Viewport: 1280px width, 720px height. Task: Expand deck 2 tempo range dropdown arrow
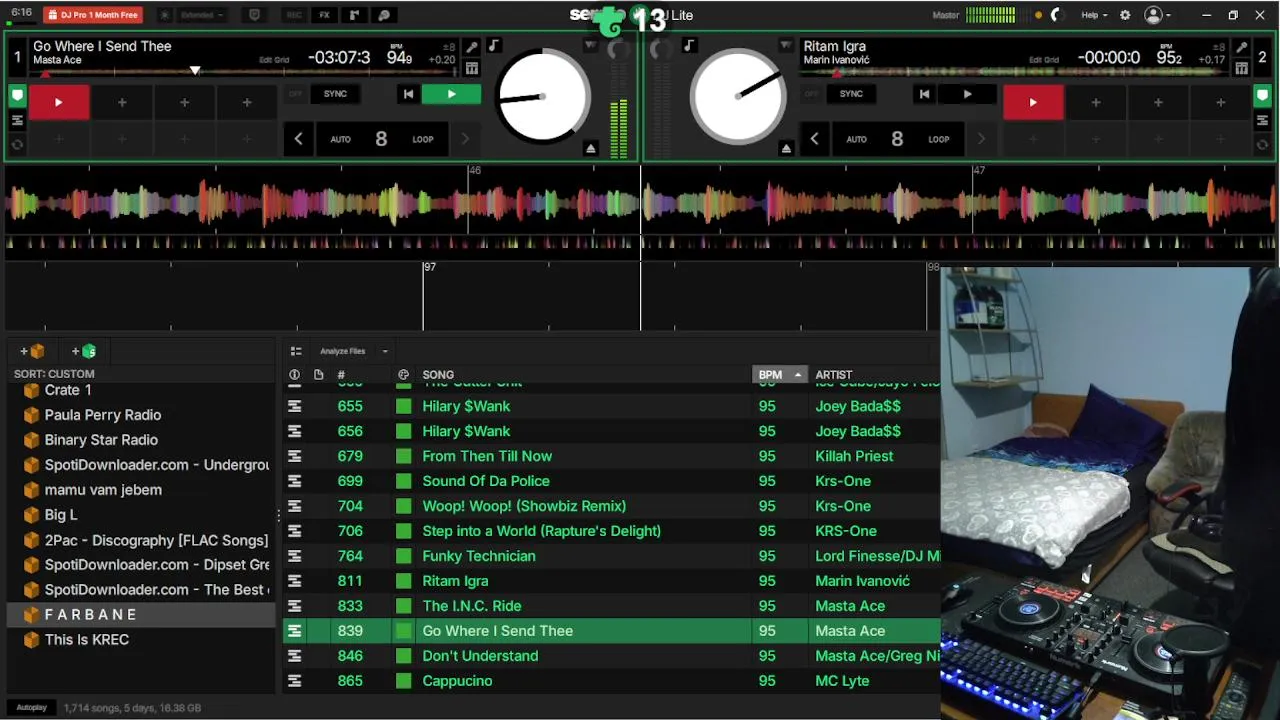[786, 46]
